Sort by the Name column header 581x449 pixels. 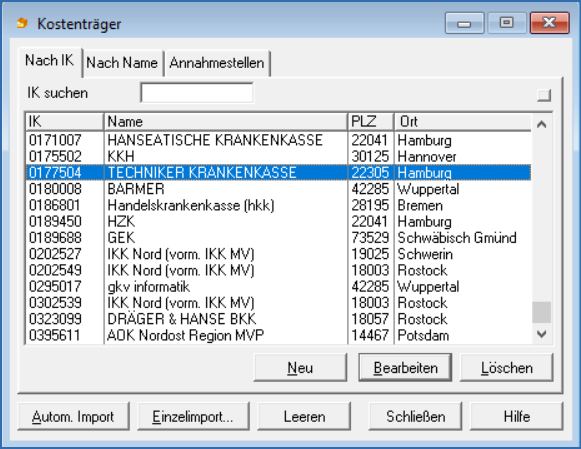[x=226, y=122]
